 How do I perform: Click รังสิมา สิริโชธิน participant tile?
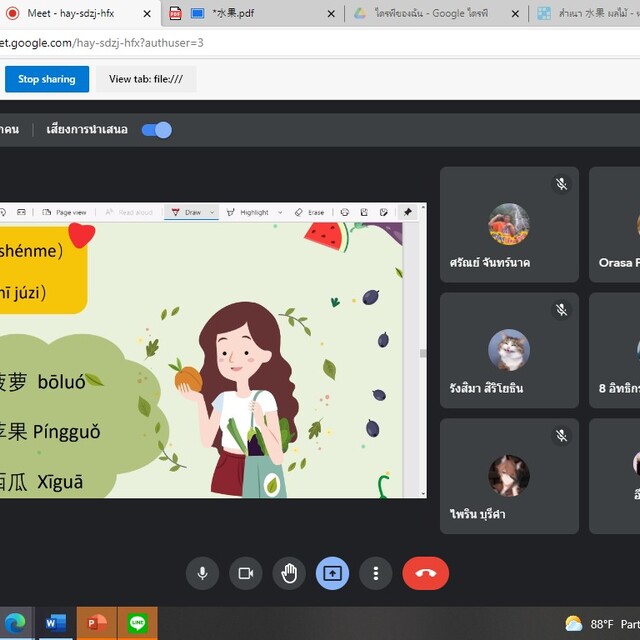click(x=509, y=350)
